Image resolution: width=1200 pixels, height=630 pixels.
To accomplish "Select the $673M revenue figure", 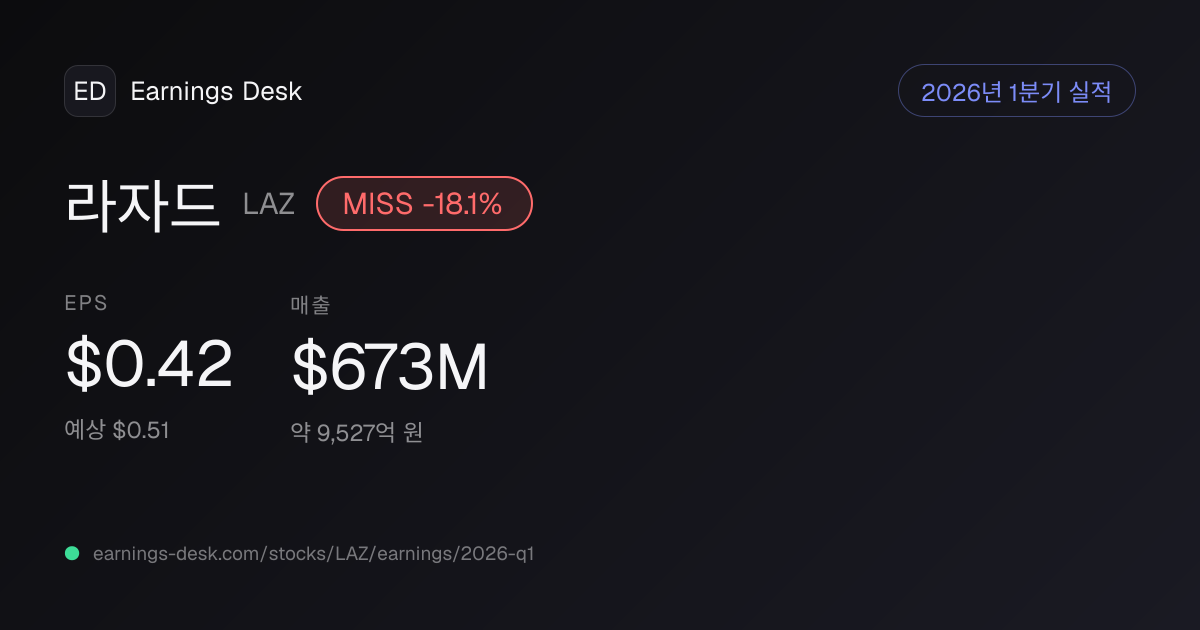I will coord(389,367).
